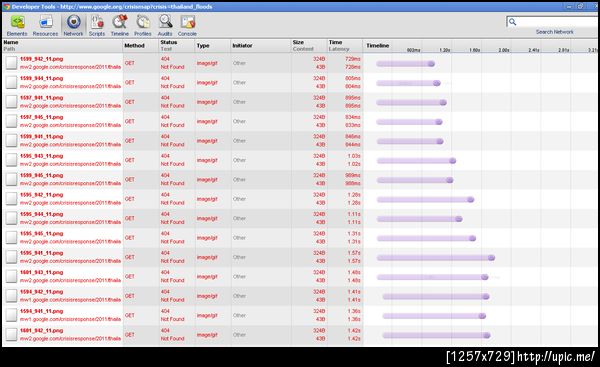Click file icon of 1601_943_11.png row

point(11,276)
